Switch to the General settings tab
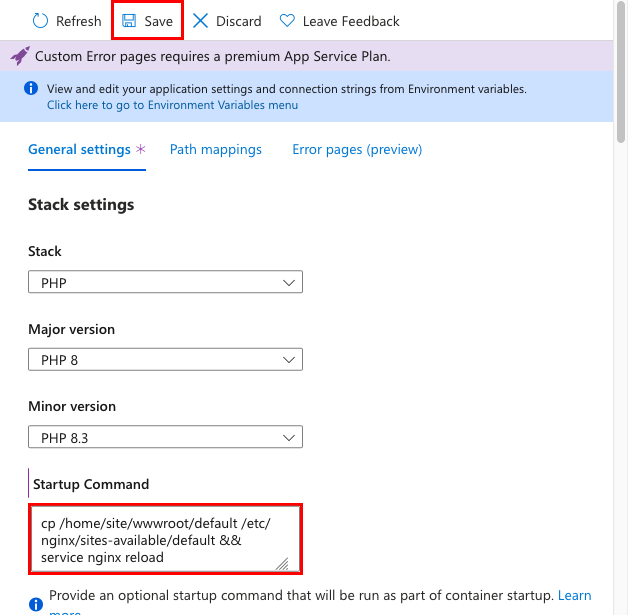Screen dimensions: 628x615 click(x=79, y=150)
